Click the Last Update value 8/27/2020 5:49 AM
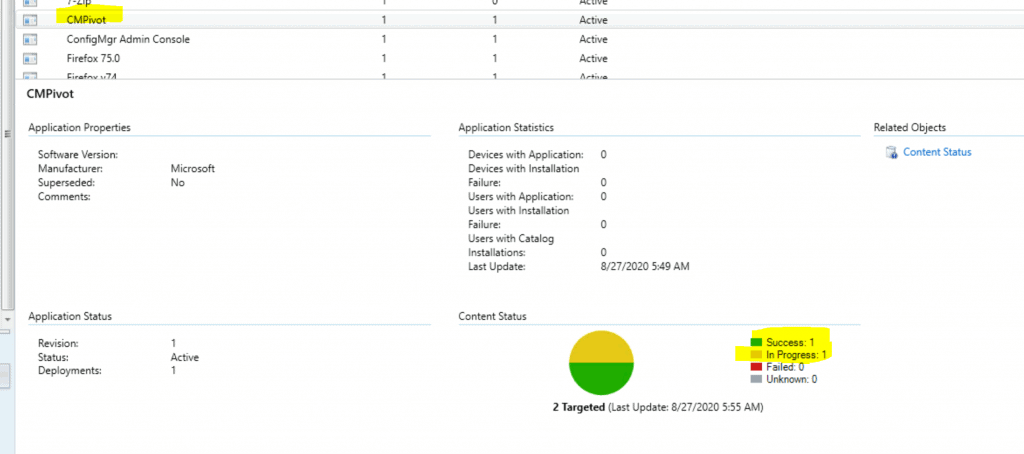Screen dimensions: 1024x454 645,267
